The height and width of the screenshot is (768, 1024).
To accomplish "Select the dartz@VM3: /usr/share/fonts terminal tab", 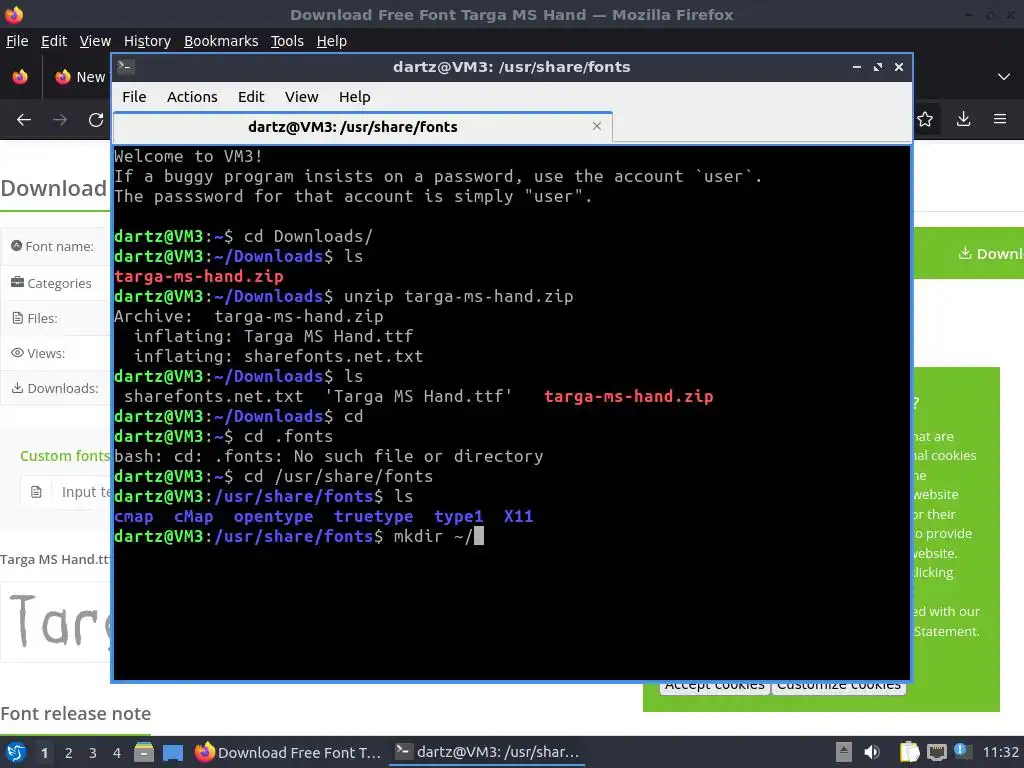I will [x=362, y=127].
